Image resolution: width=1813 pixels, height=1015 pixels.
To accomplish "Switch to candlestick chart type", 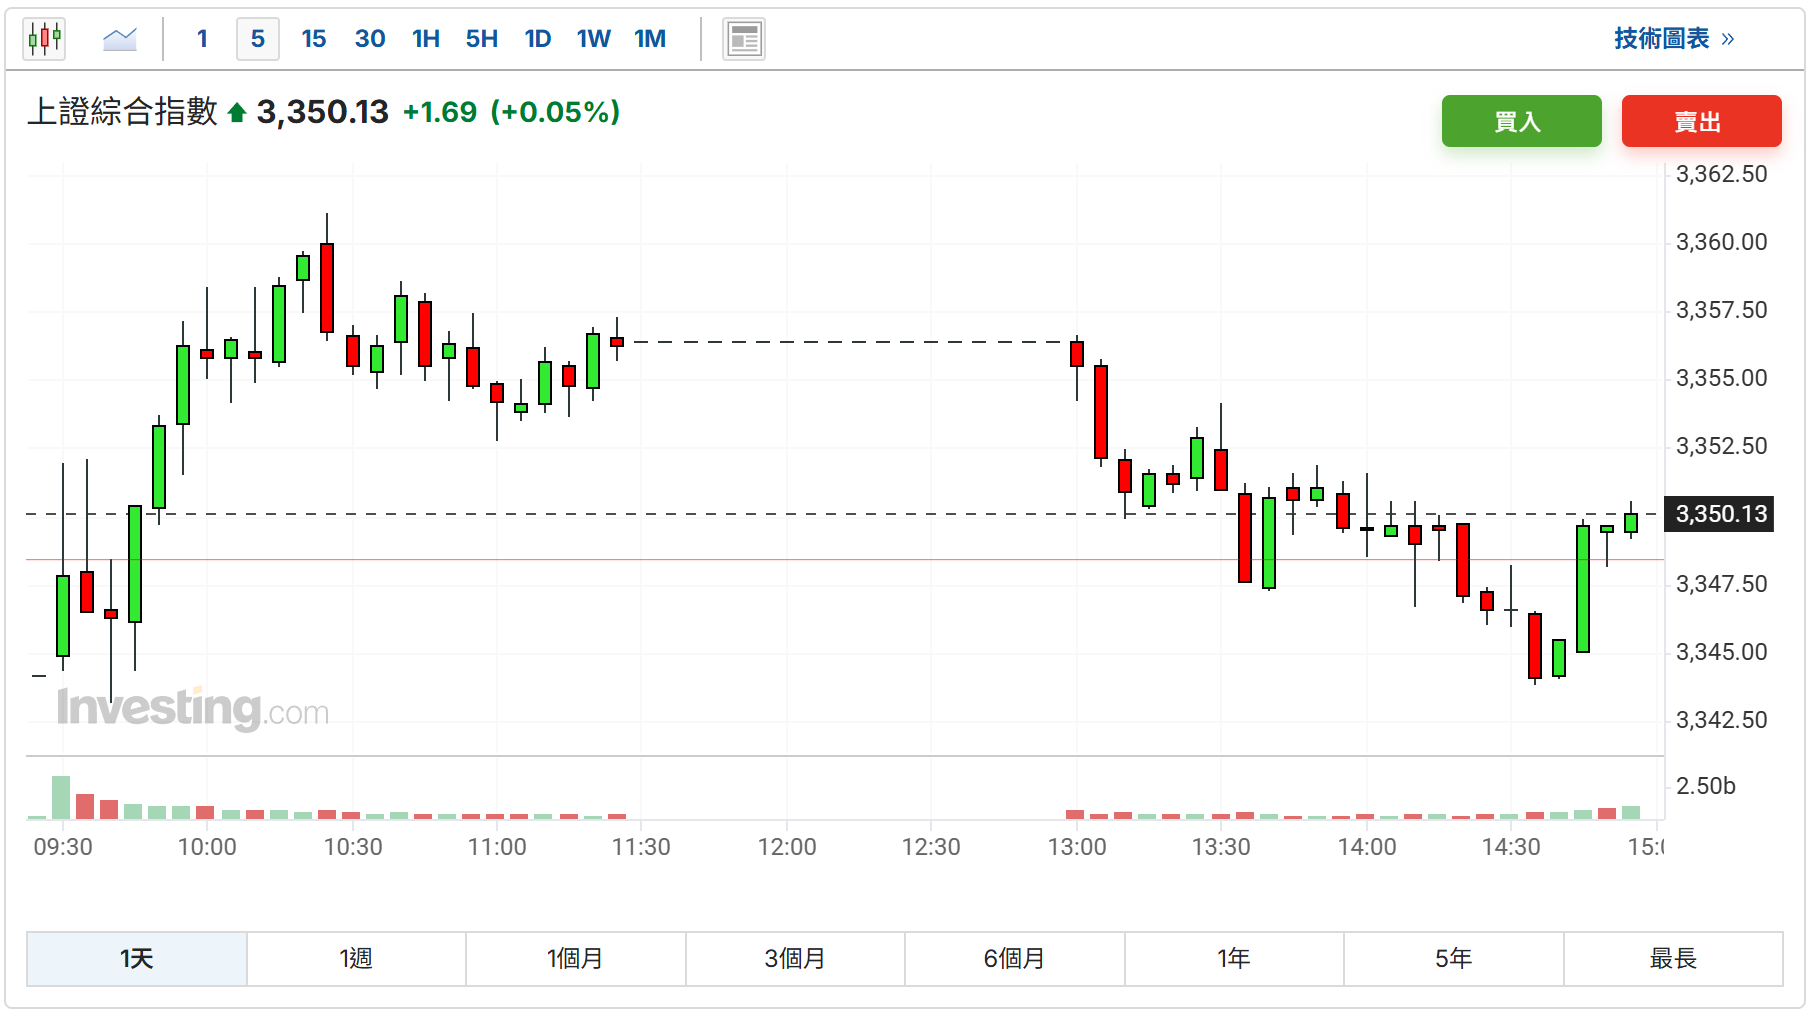I will click(44, 39).
